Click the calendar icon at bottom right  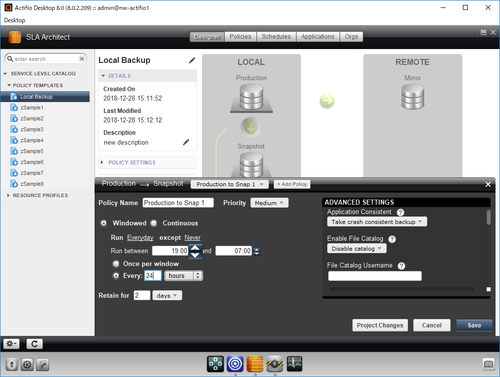[x=488, y=364]
